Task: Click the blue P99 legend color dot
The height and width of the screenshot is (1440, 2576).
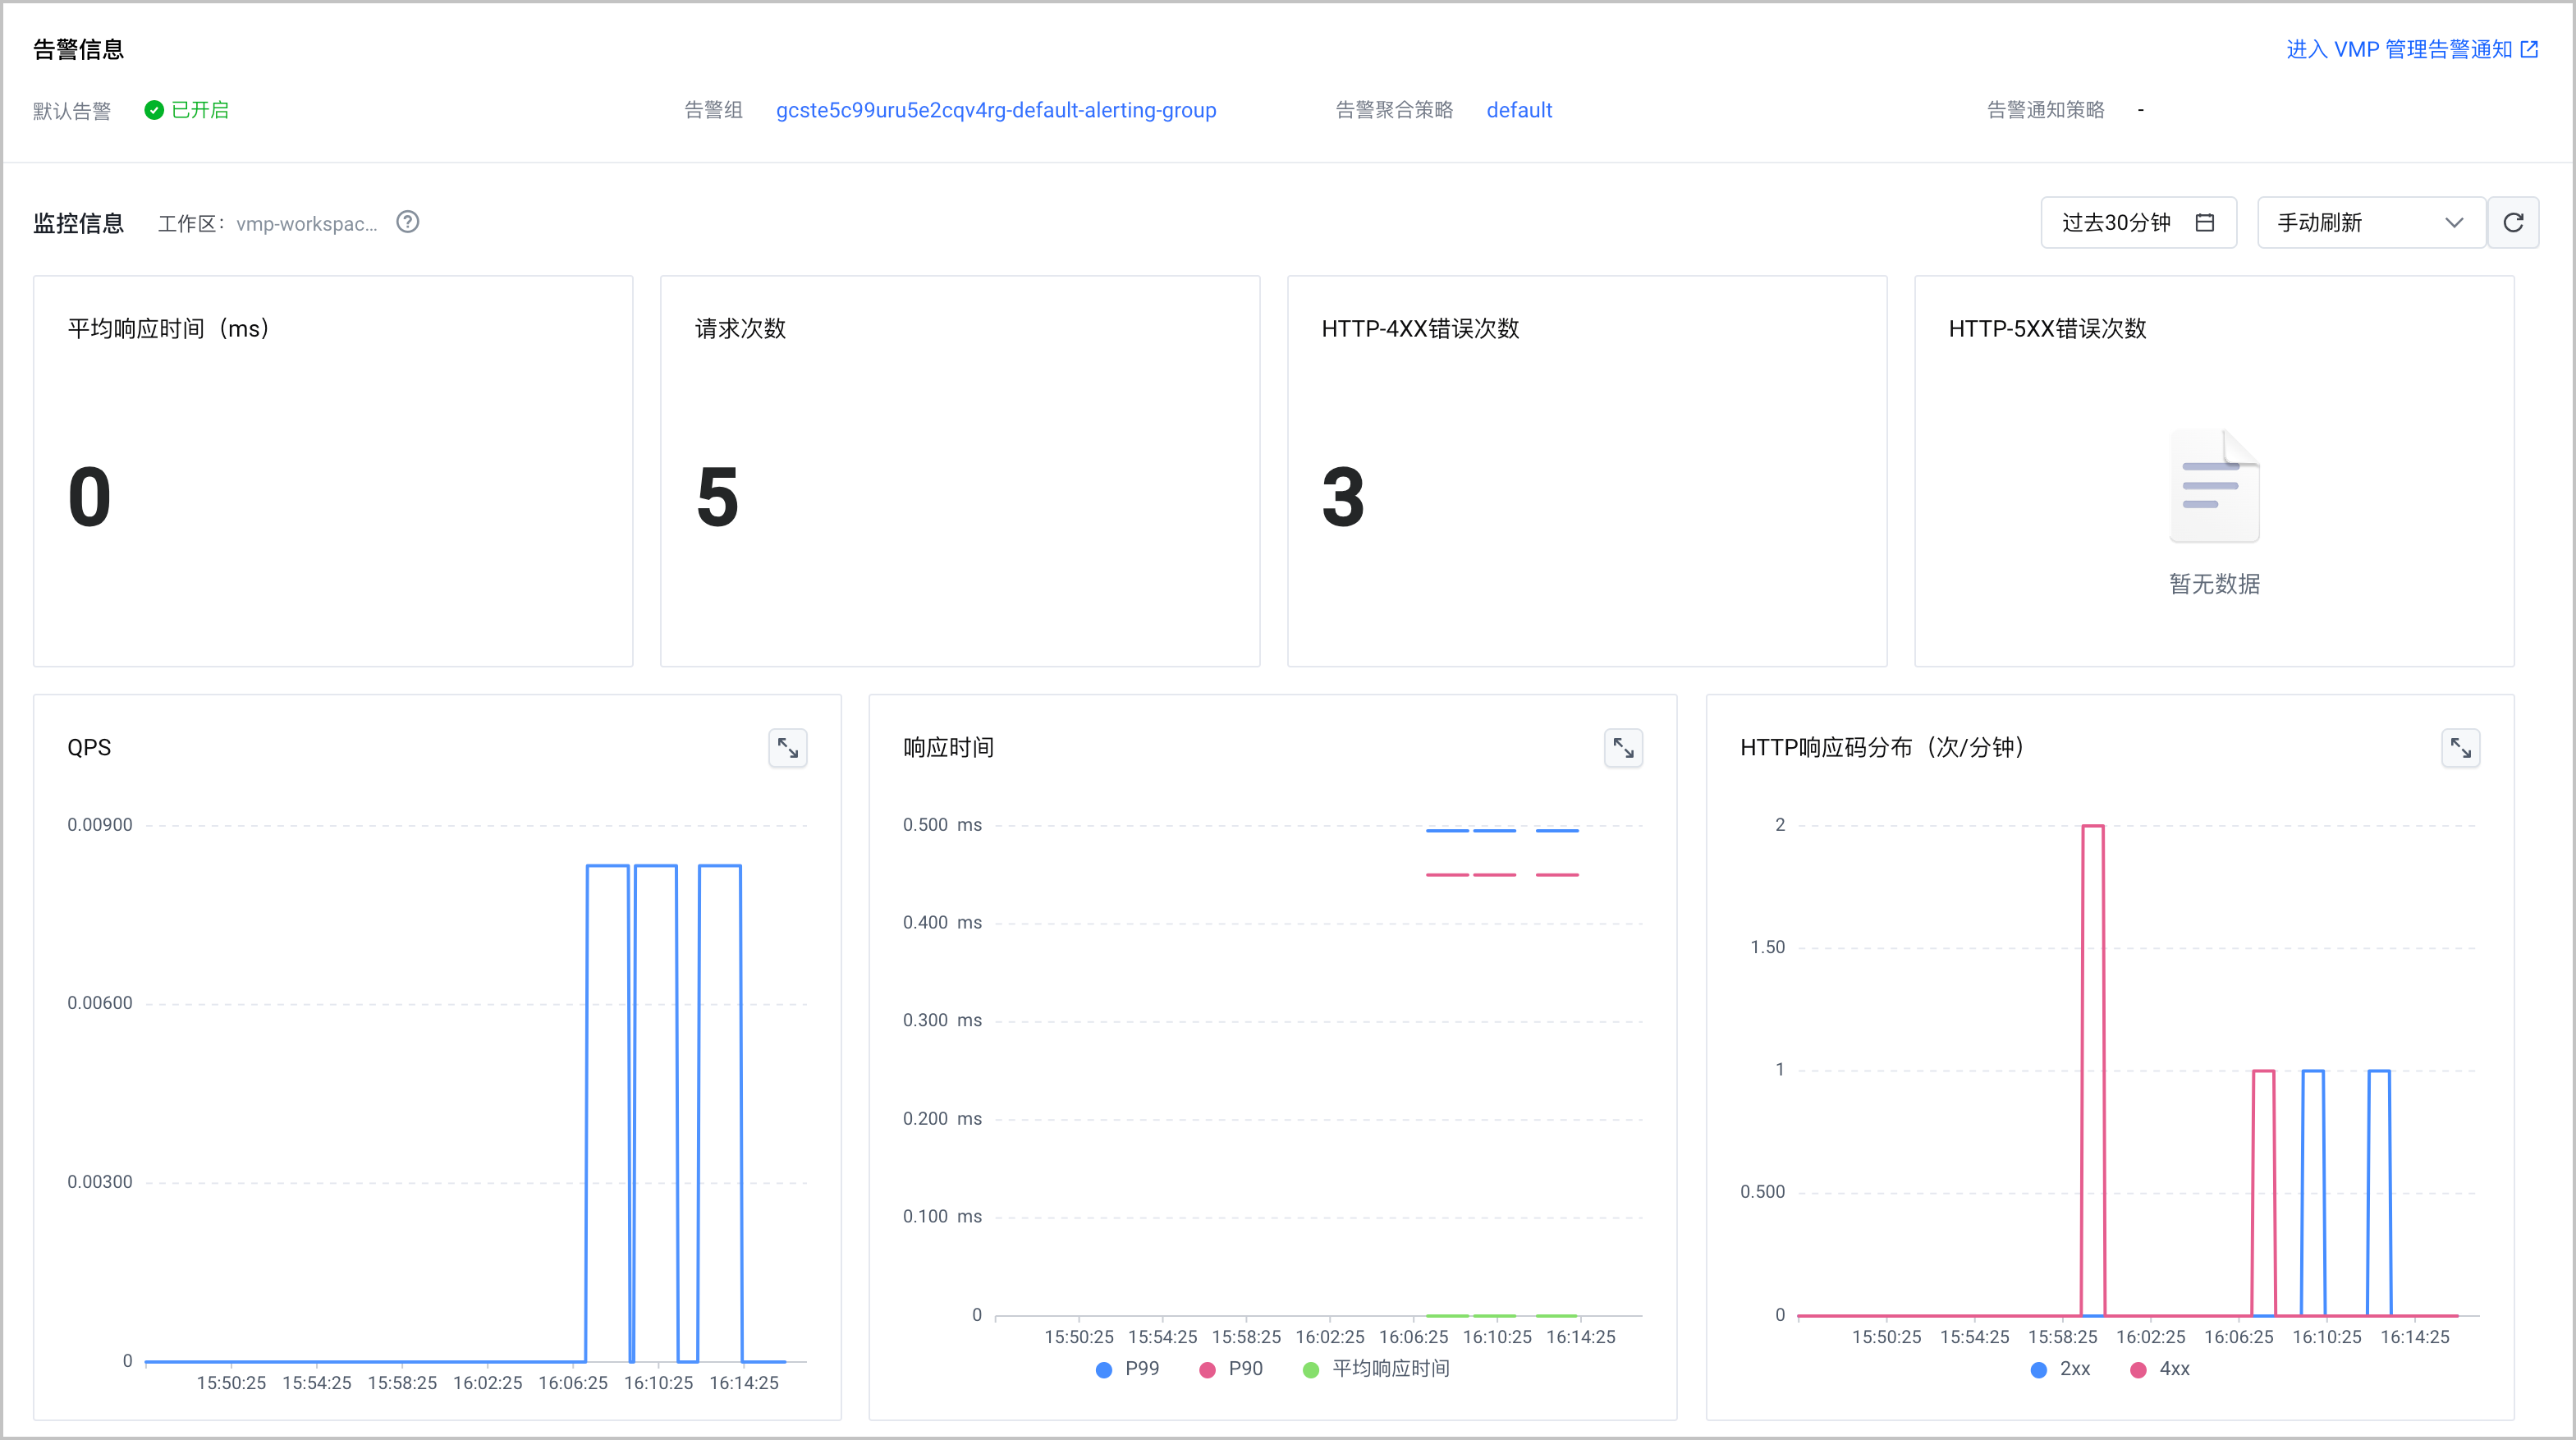Action: tap(1104, 1370)
